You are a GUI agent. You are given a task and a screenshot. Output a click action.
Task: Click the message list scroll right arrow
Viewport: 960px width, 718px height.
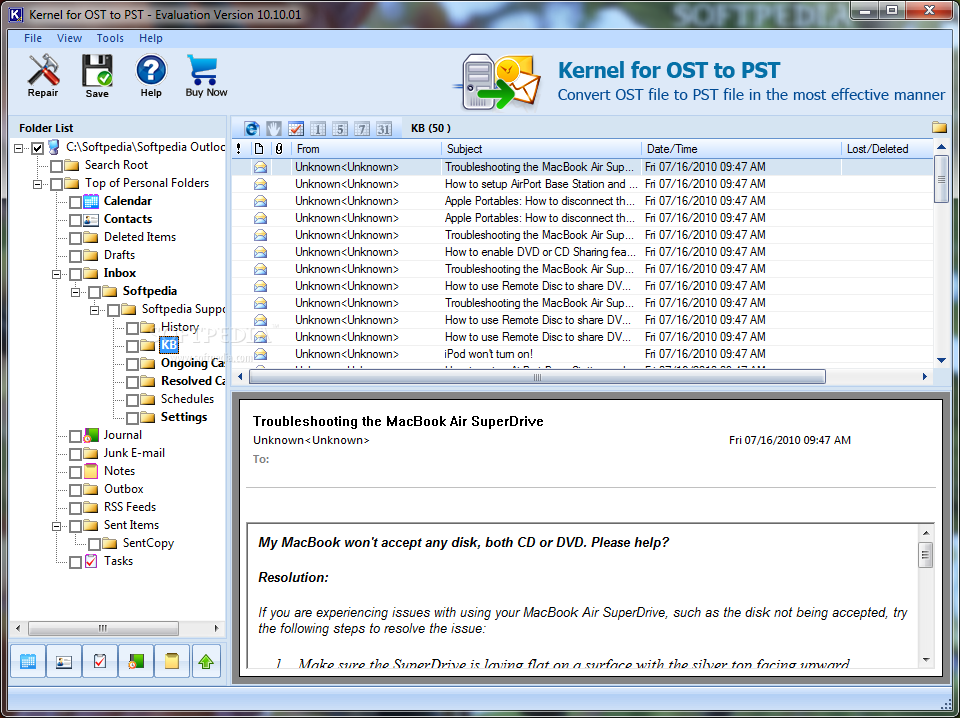pyautogui.click(x=924, y=376)
